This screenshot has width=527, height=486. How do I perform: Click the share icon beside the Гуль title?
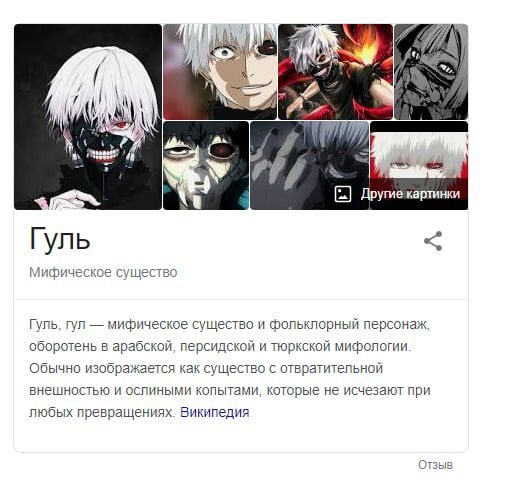[x=433, y=241]
